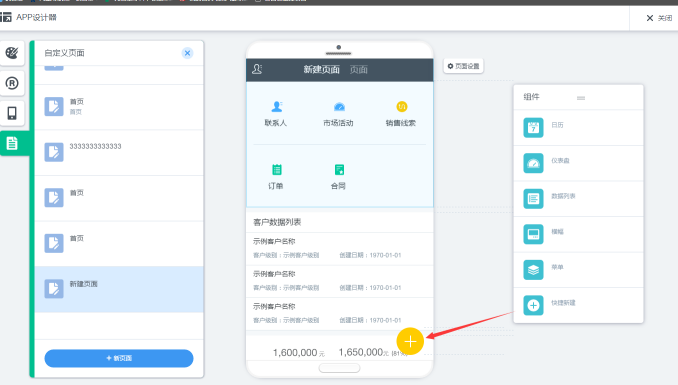Tap the 订单 orders icon
This screenshot has height=385, width=678.
pos(277,170)
